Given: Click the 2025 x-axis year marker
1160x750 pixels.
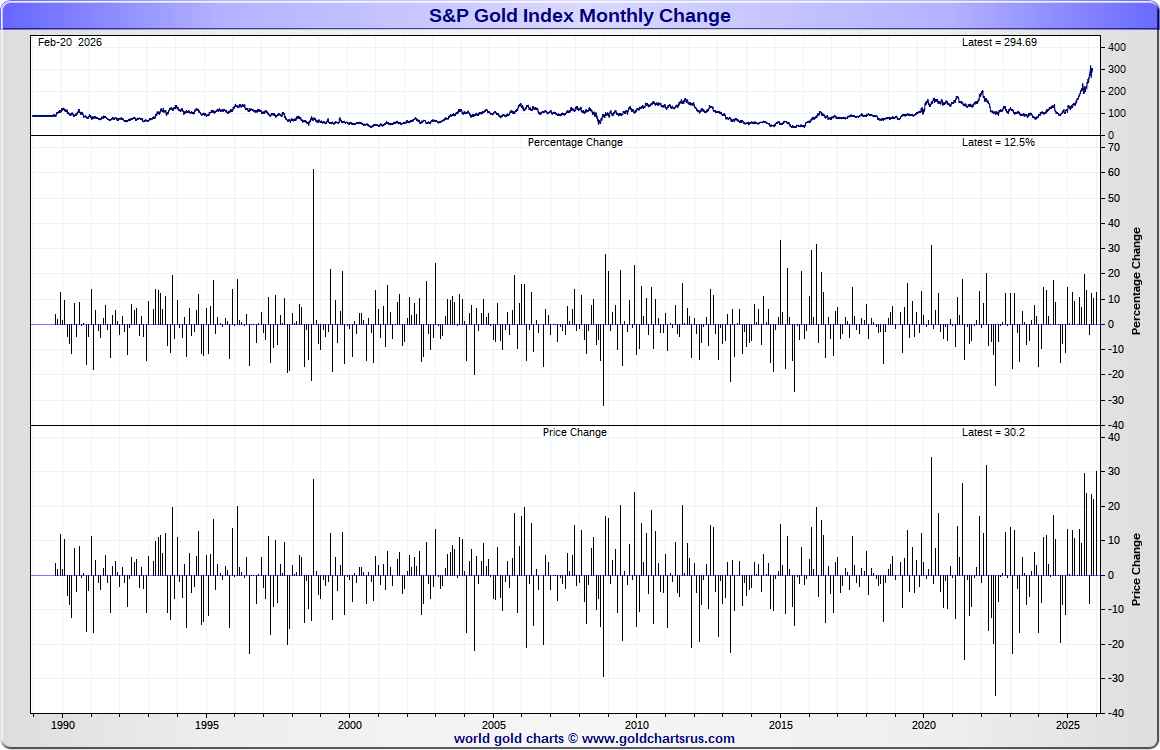Looking at the screenshot, I should (1068, 725).
